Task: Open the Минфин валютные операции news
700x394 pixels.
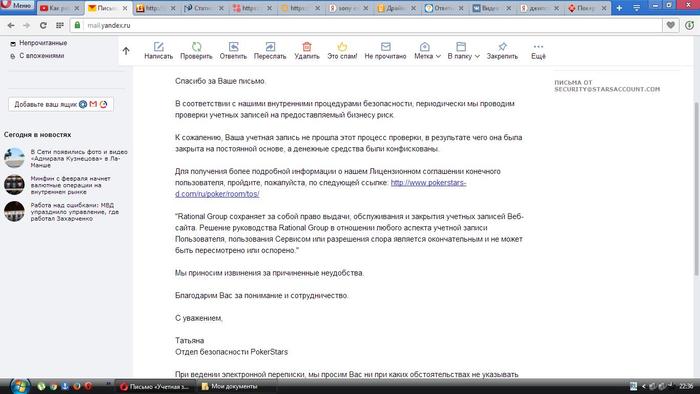Action: point(71,185)
